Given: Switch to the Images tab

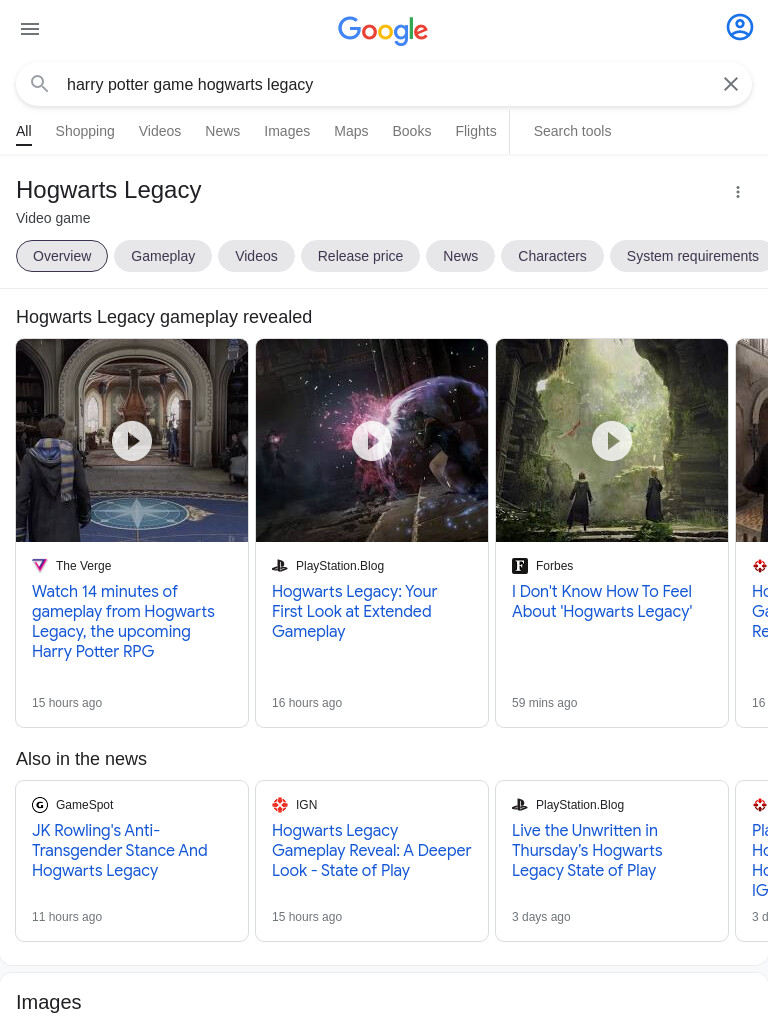Looking at the screenshot, I should [x=287, y=131].
